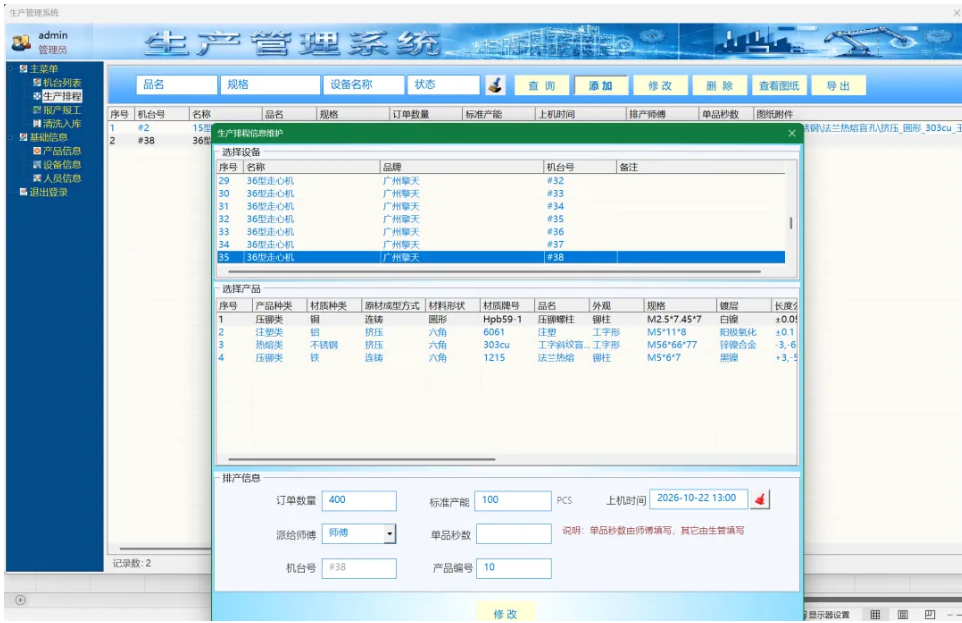
Task: Click the grid view icon in status bar
Action: (x=875, y=614)
